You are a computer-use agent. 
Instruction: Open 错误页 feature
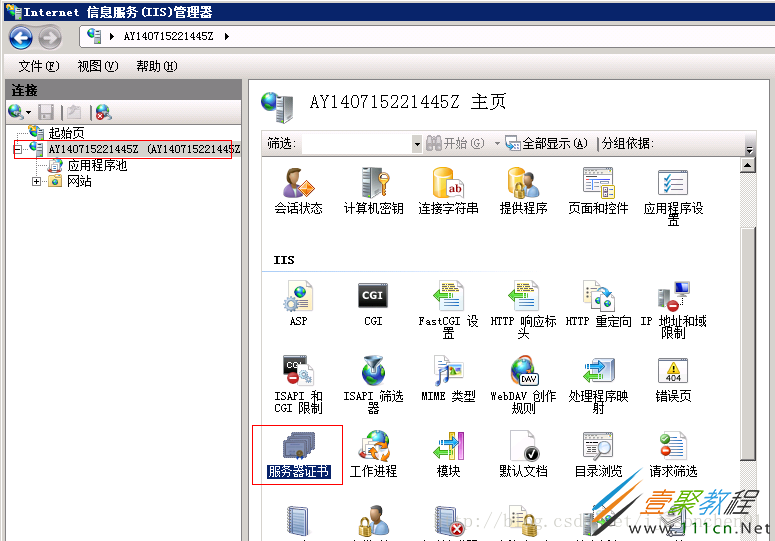(673, 378)
